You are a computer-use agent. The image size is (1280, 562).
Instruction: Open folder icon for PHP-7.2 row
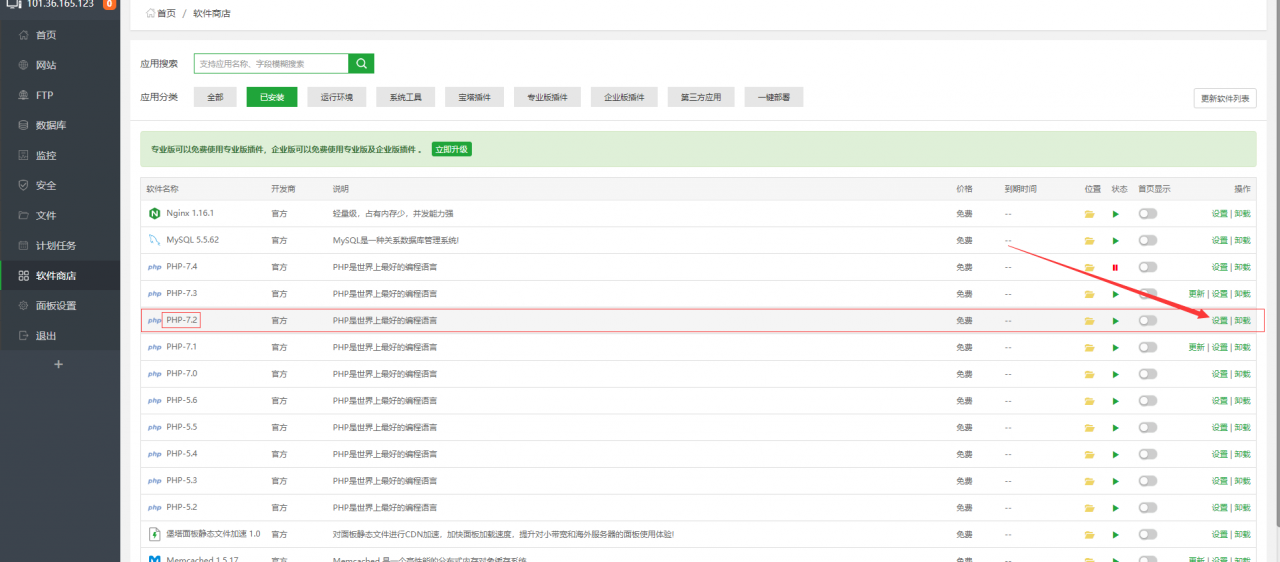(1090, 321)
